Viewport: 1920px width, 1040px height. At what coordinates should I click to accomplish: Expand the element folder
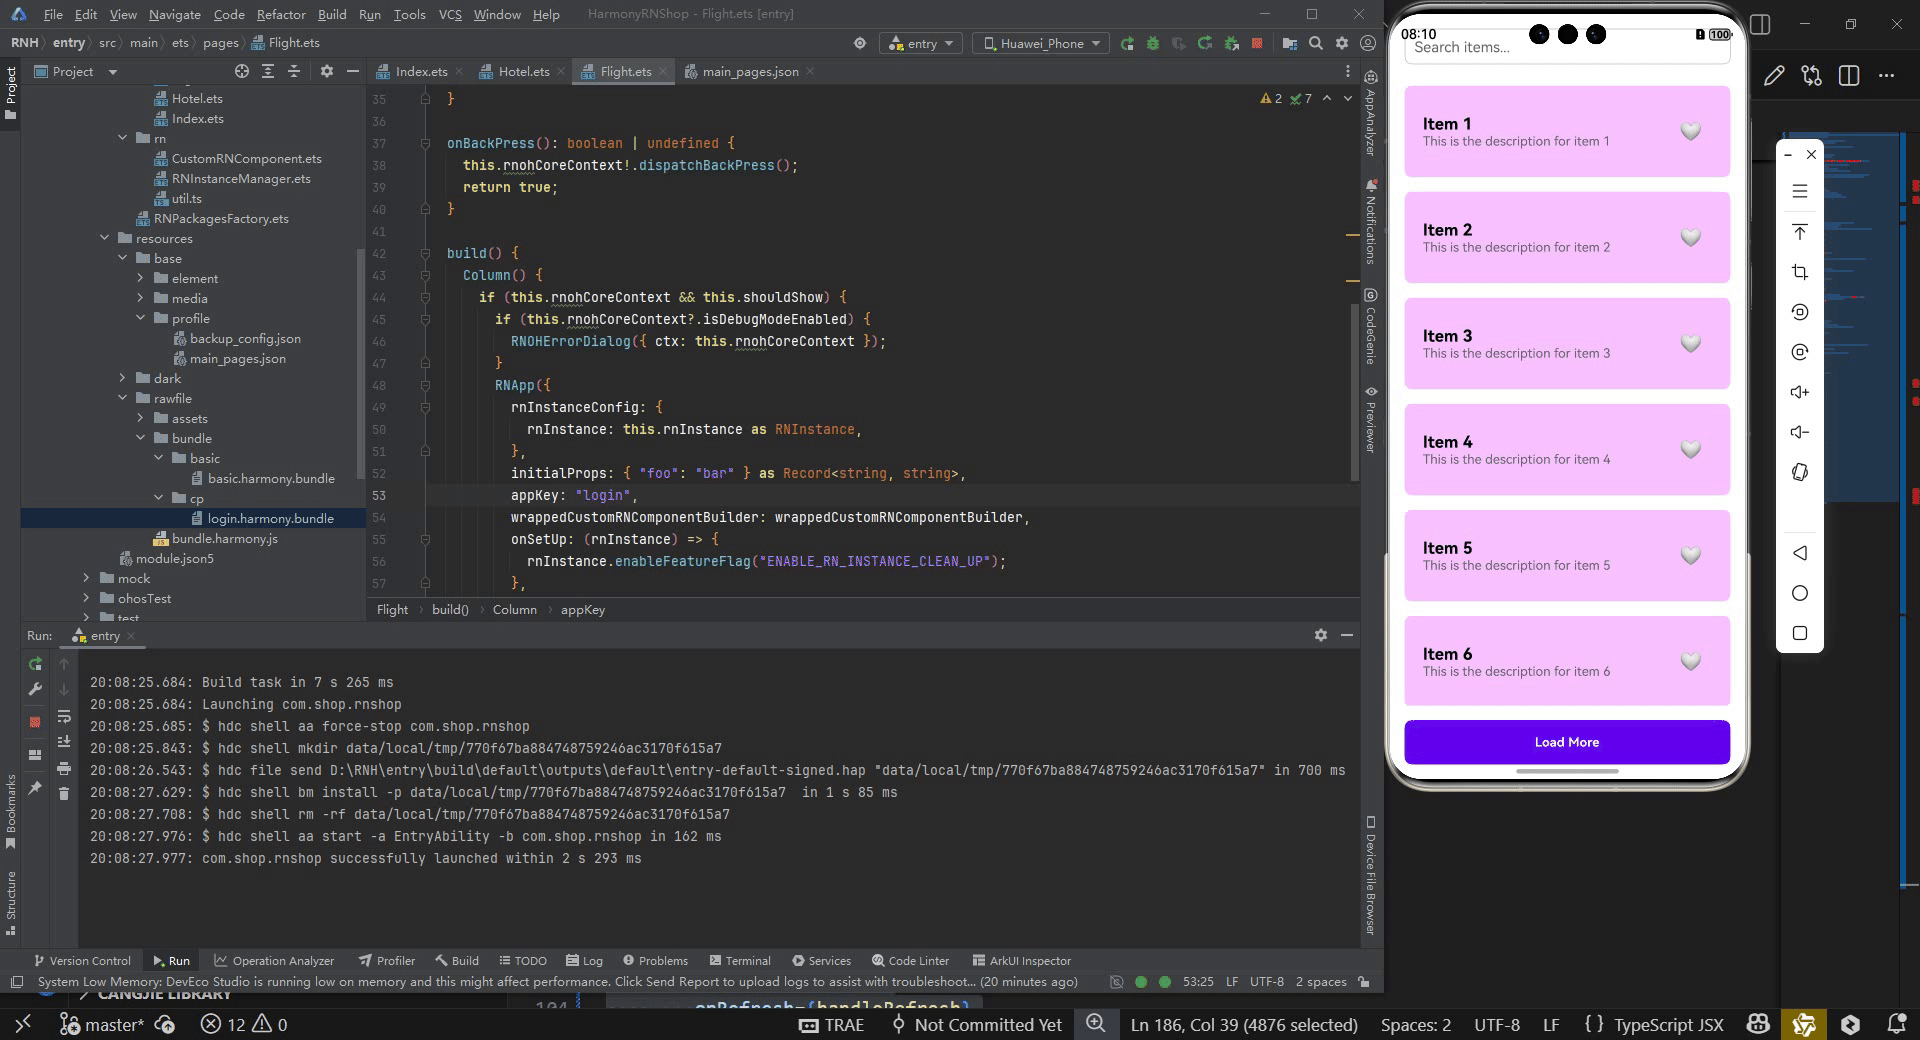(140, 278)
